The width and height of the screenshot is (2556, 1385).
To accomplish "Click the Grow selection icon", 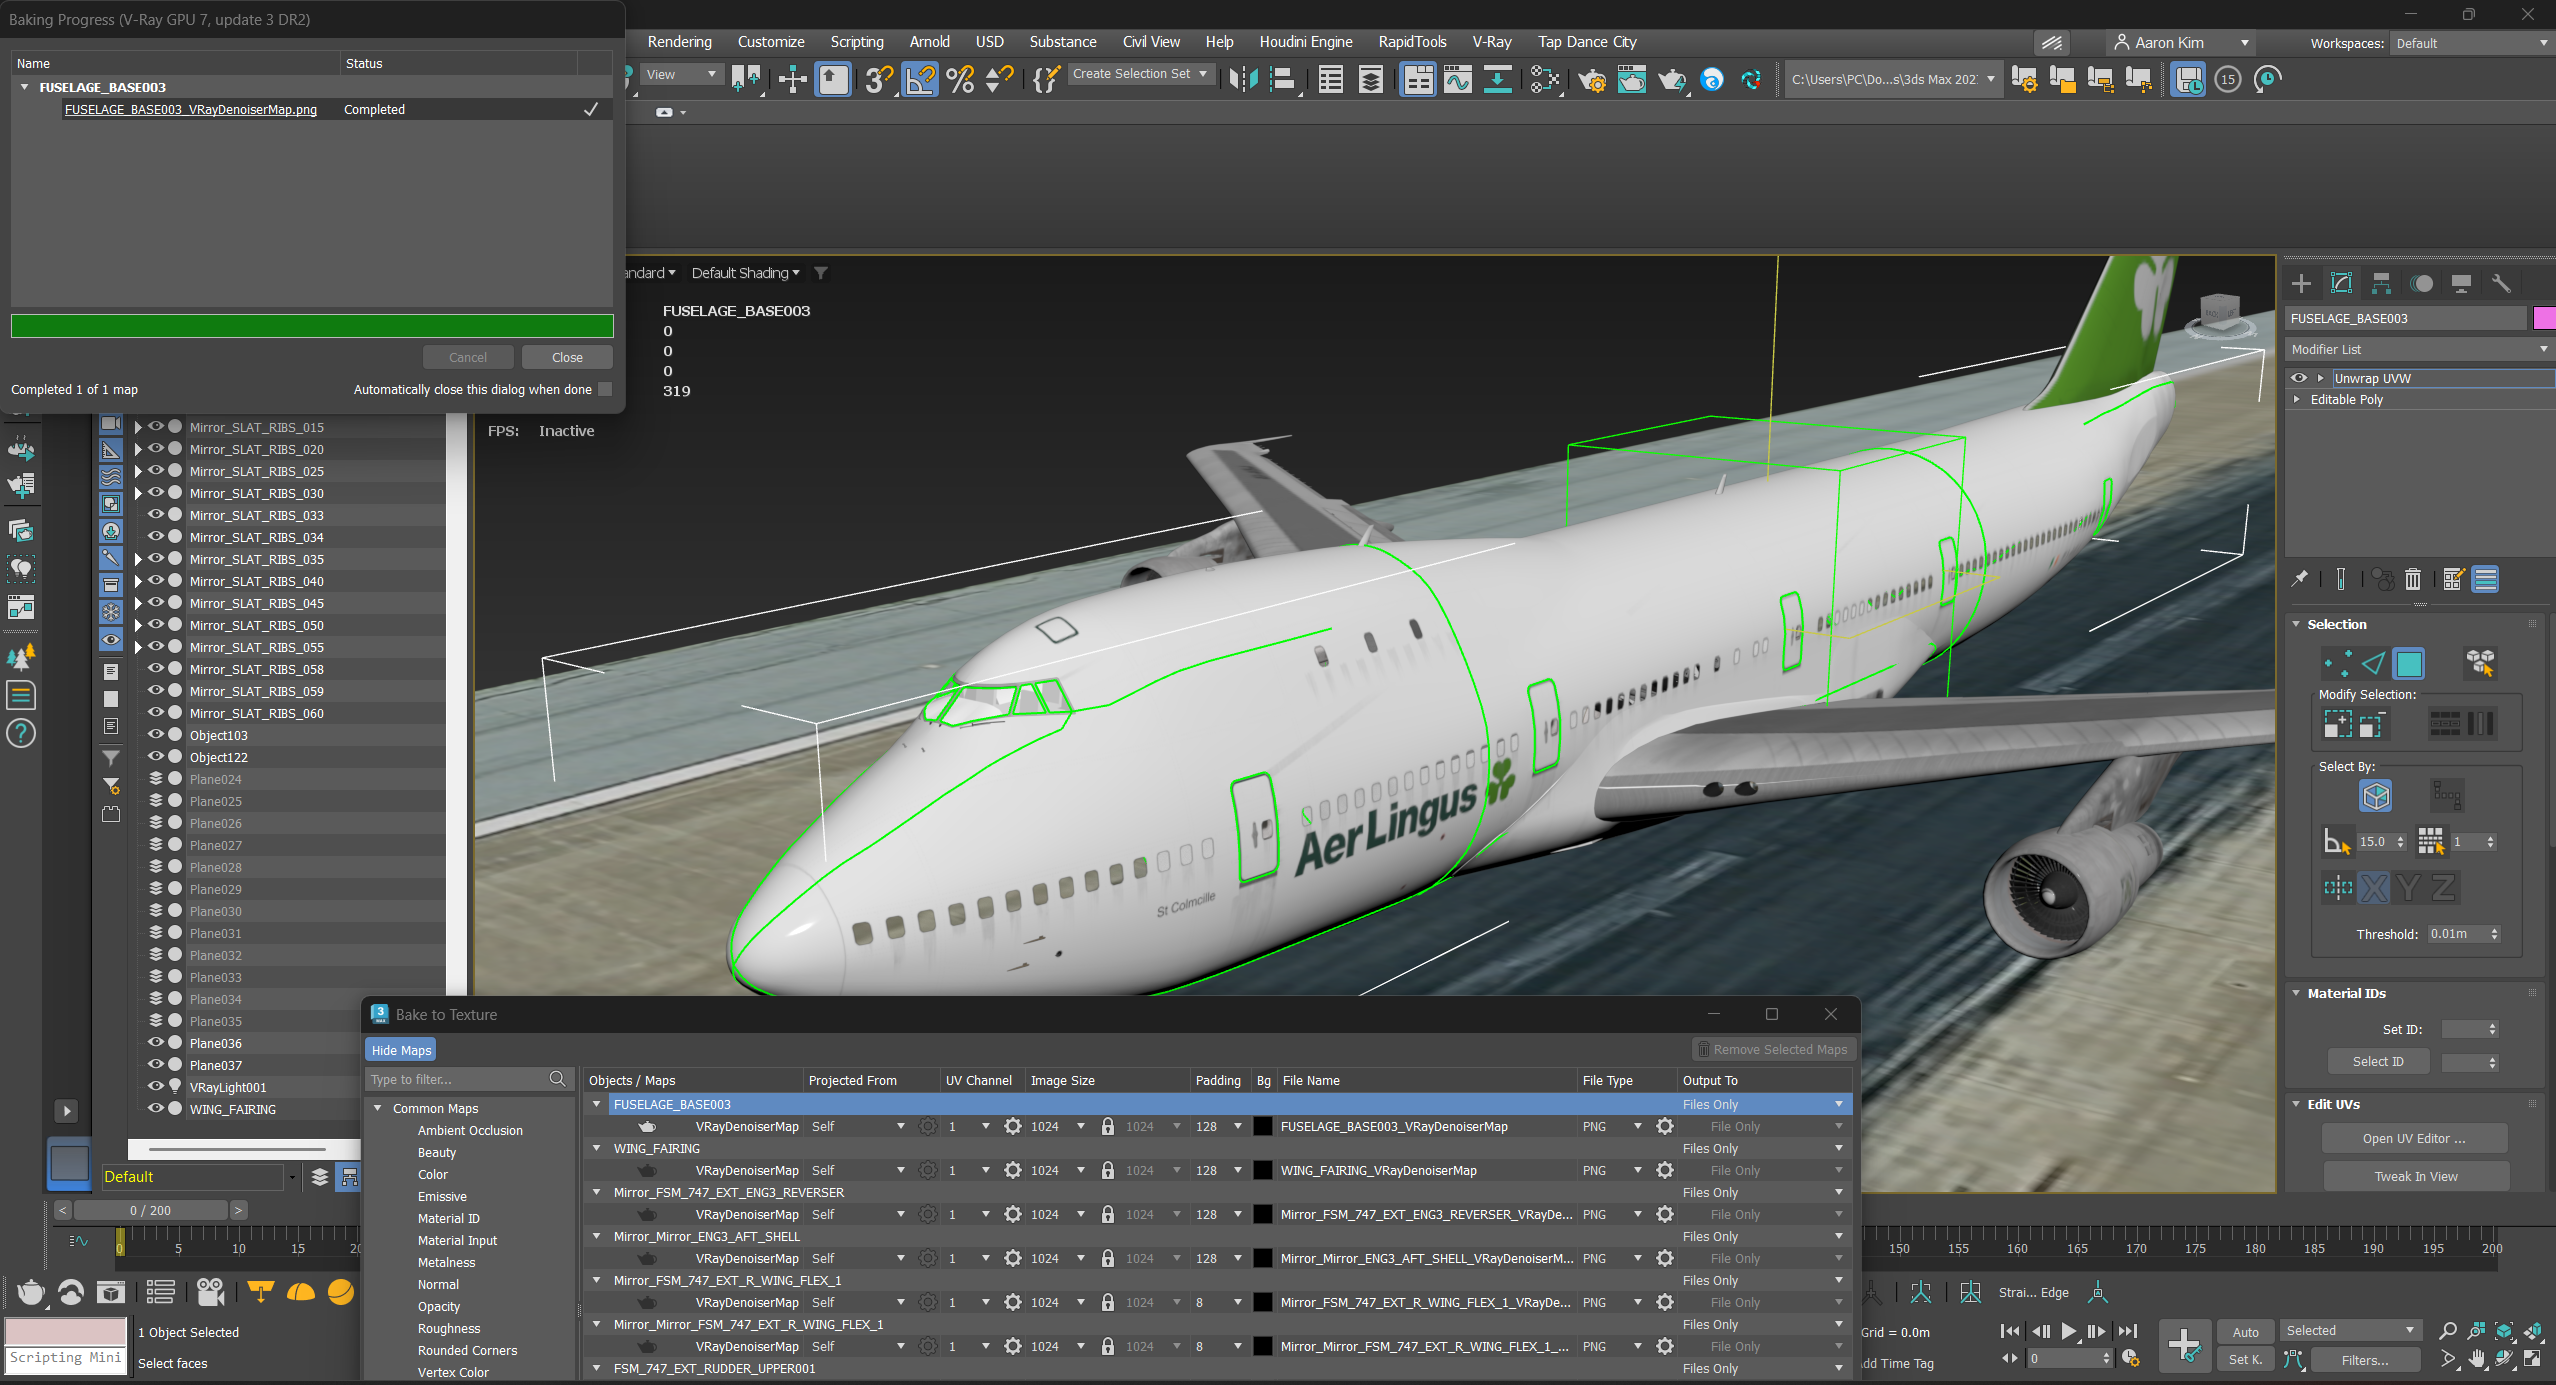I will (2338, 723).
